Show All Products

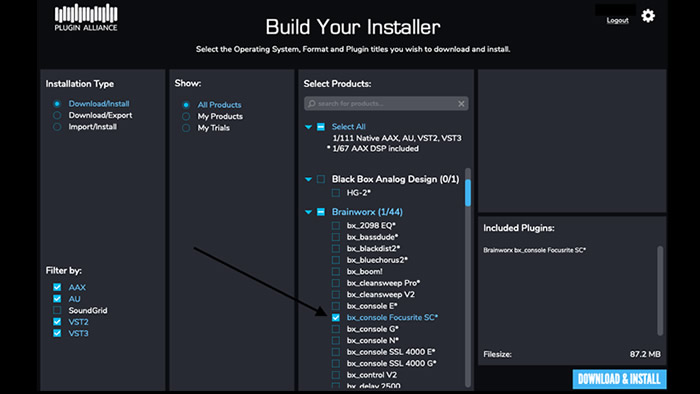pyautogui.click(x=186, y=105)
